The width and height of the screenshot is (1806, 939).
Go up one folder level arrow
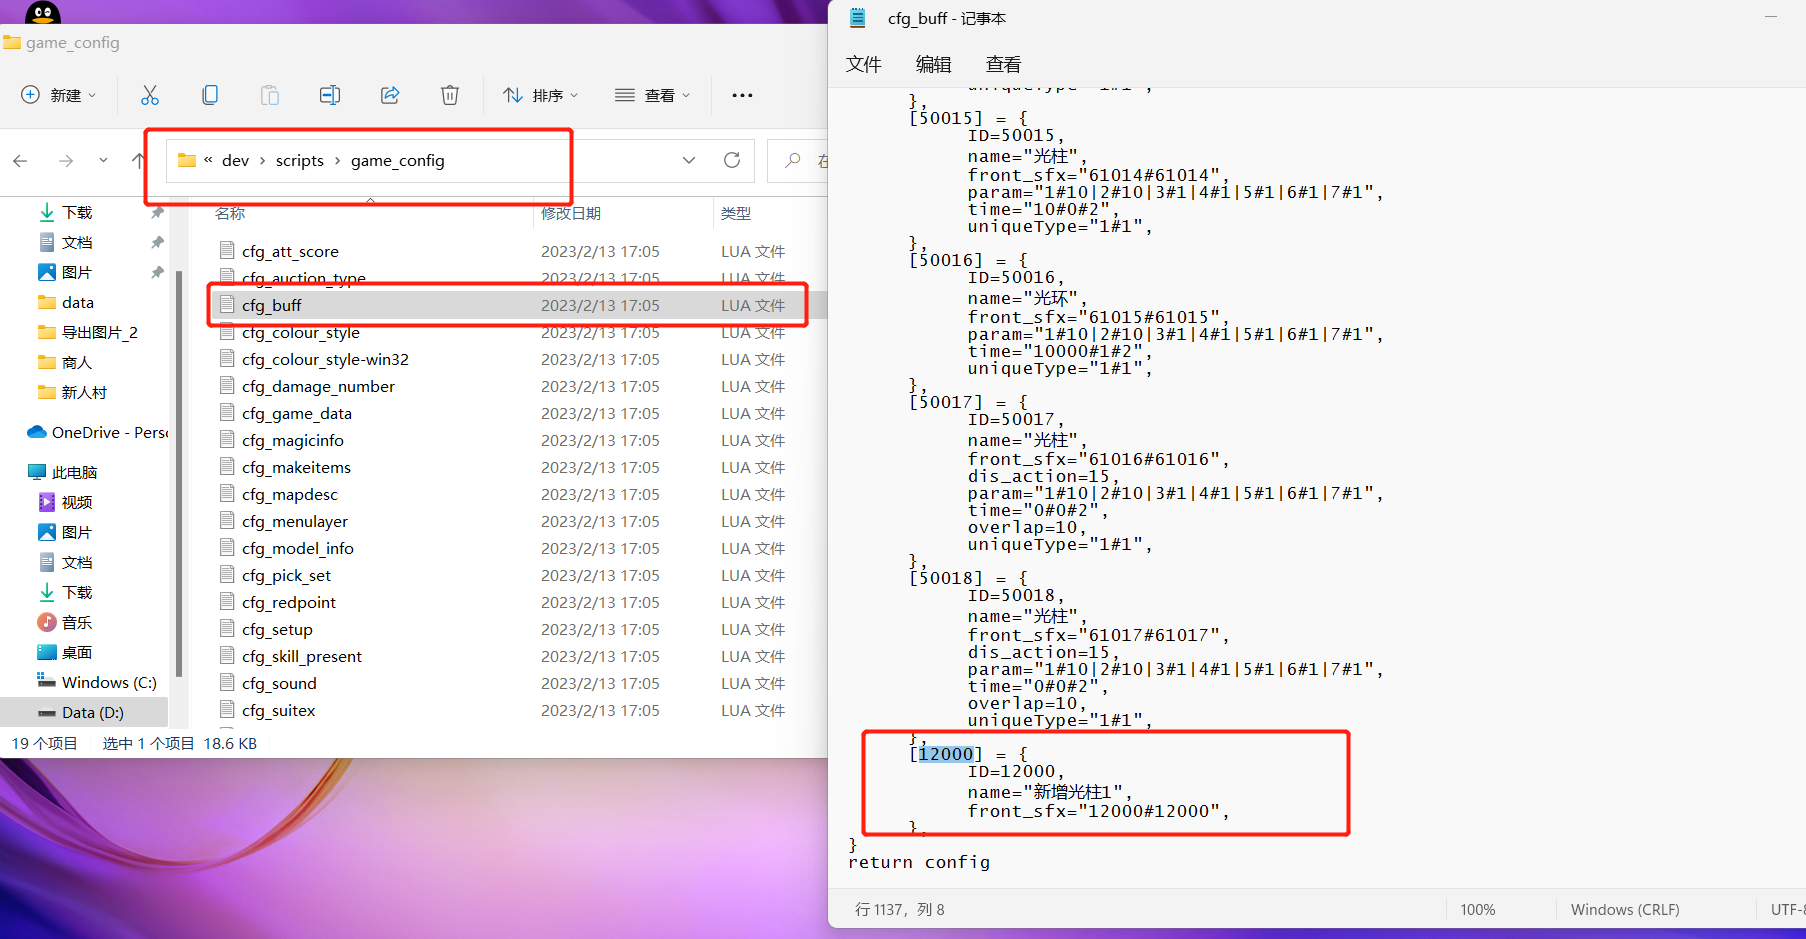tap(138, 160)
